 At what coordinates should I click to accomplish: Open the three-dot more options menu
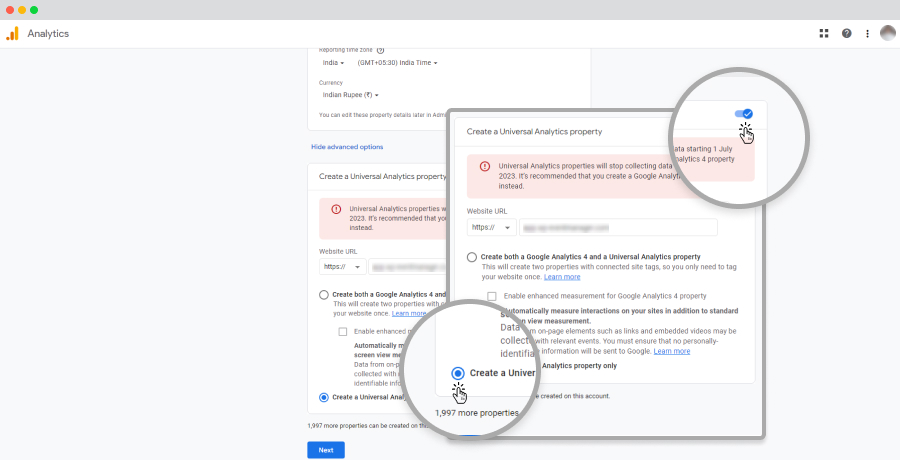coord(867,34)
